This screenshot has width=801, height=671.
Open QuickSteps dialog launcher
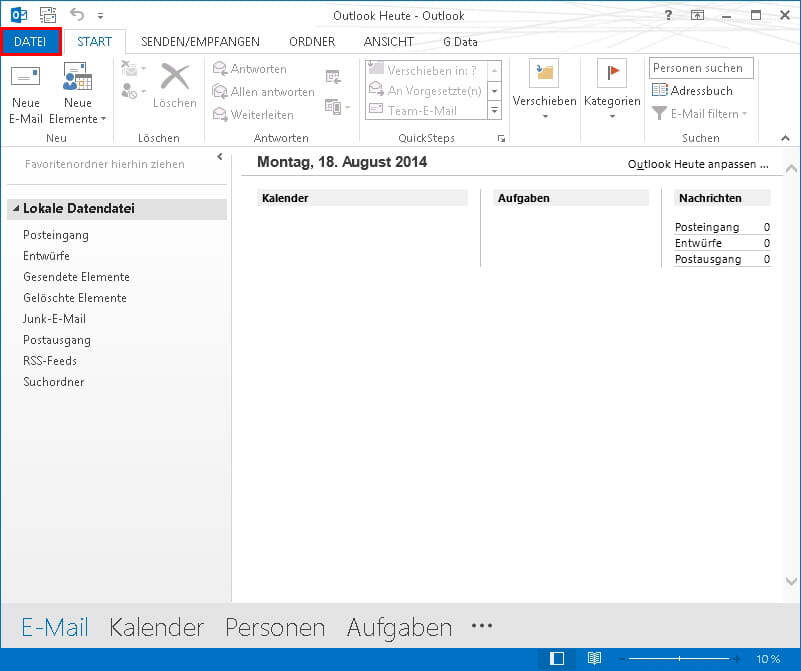pyautogui.click(x=501, y=138)
